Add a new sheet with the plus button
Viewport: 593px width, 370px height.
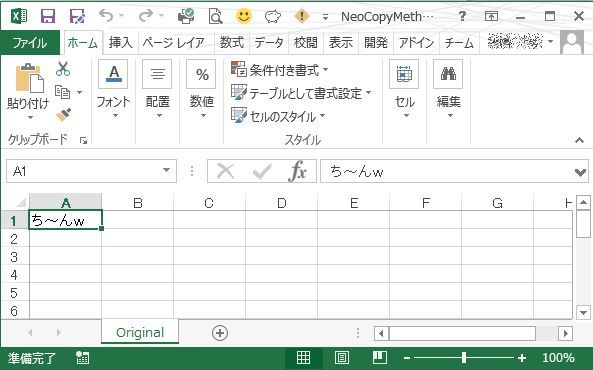tap(220, 333)
